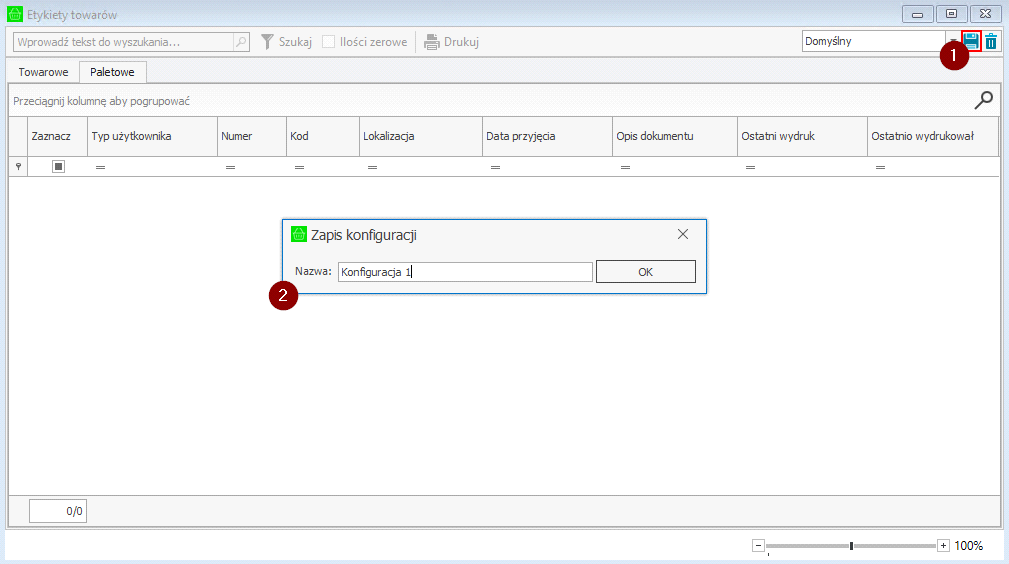The image size is (1009, 564).
Task: Click the Nazwa configuration name field
Action: [x=465, y=272]
